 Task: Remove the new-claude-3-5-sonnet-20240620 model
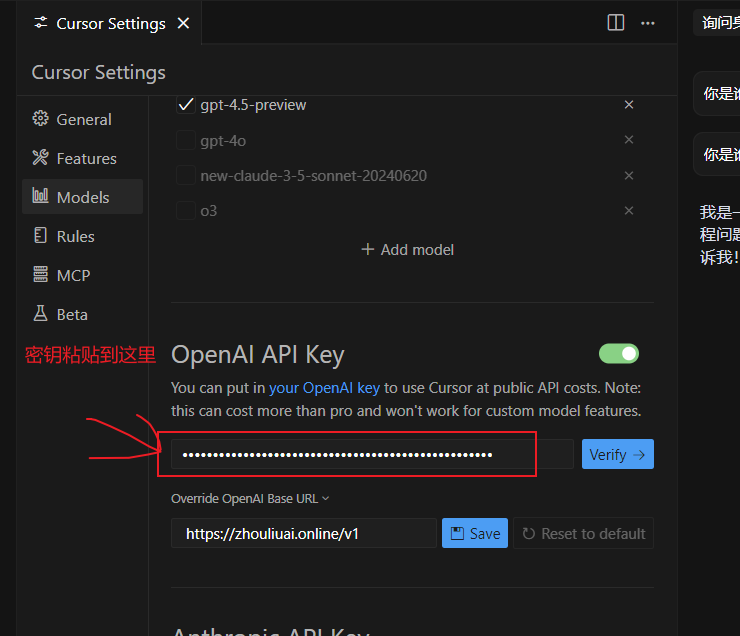coord(629,176)
